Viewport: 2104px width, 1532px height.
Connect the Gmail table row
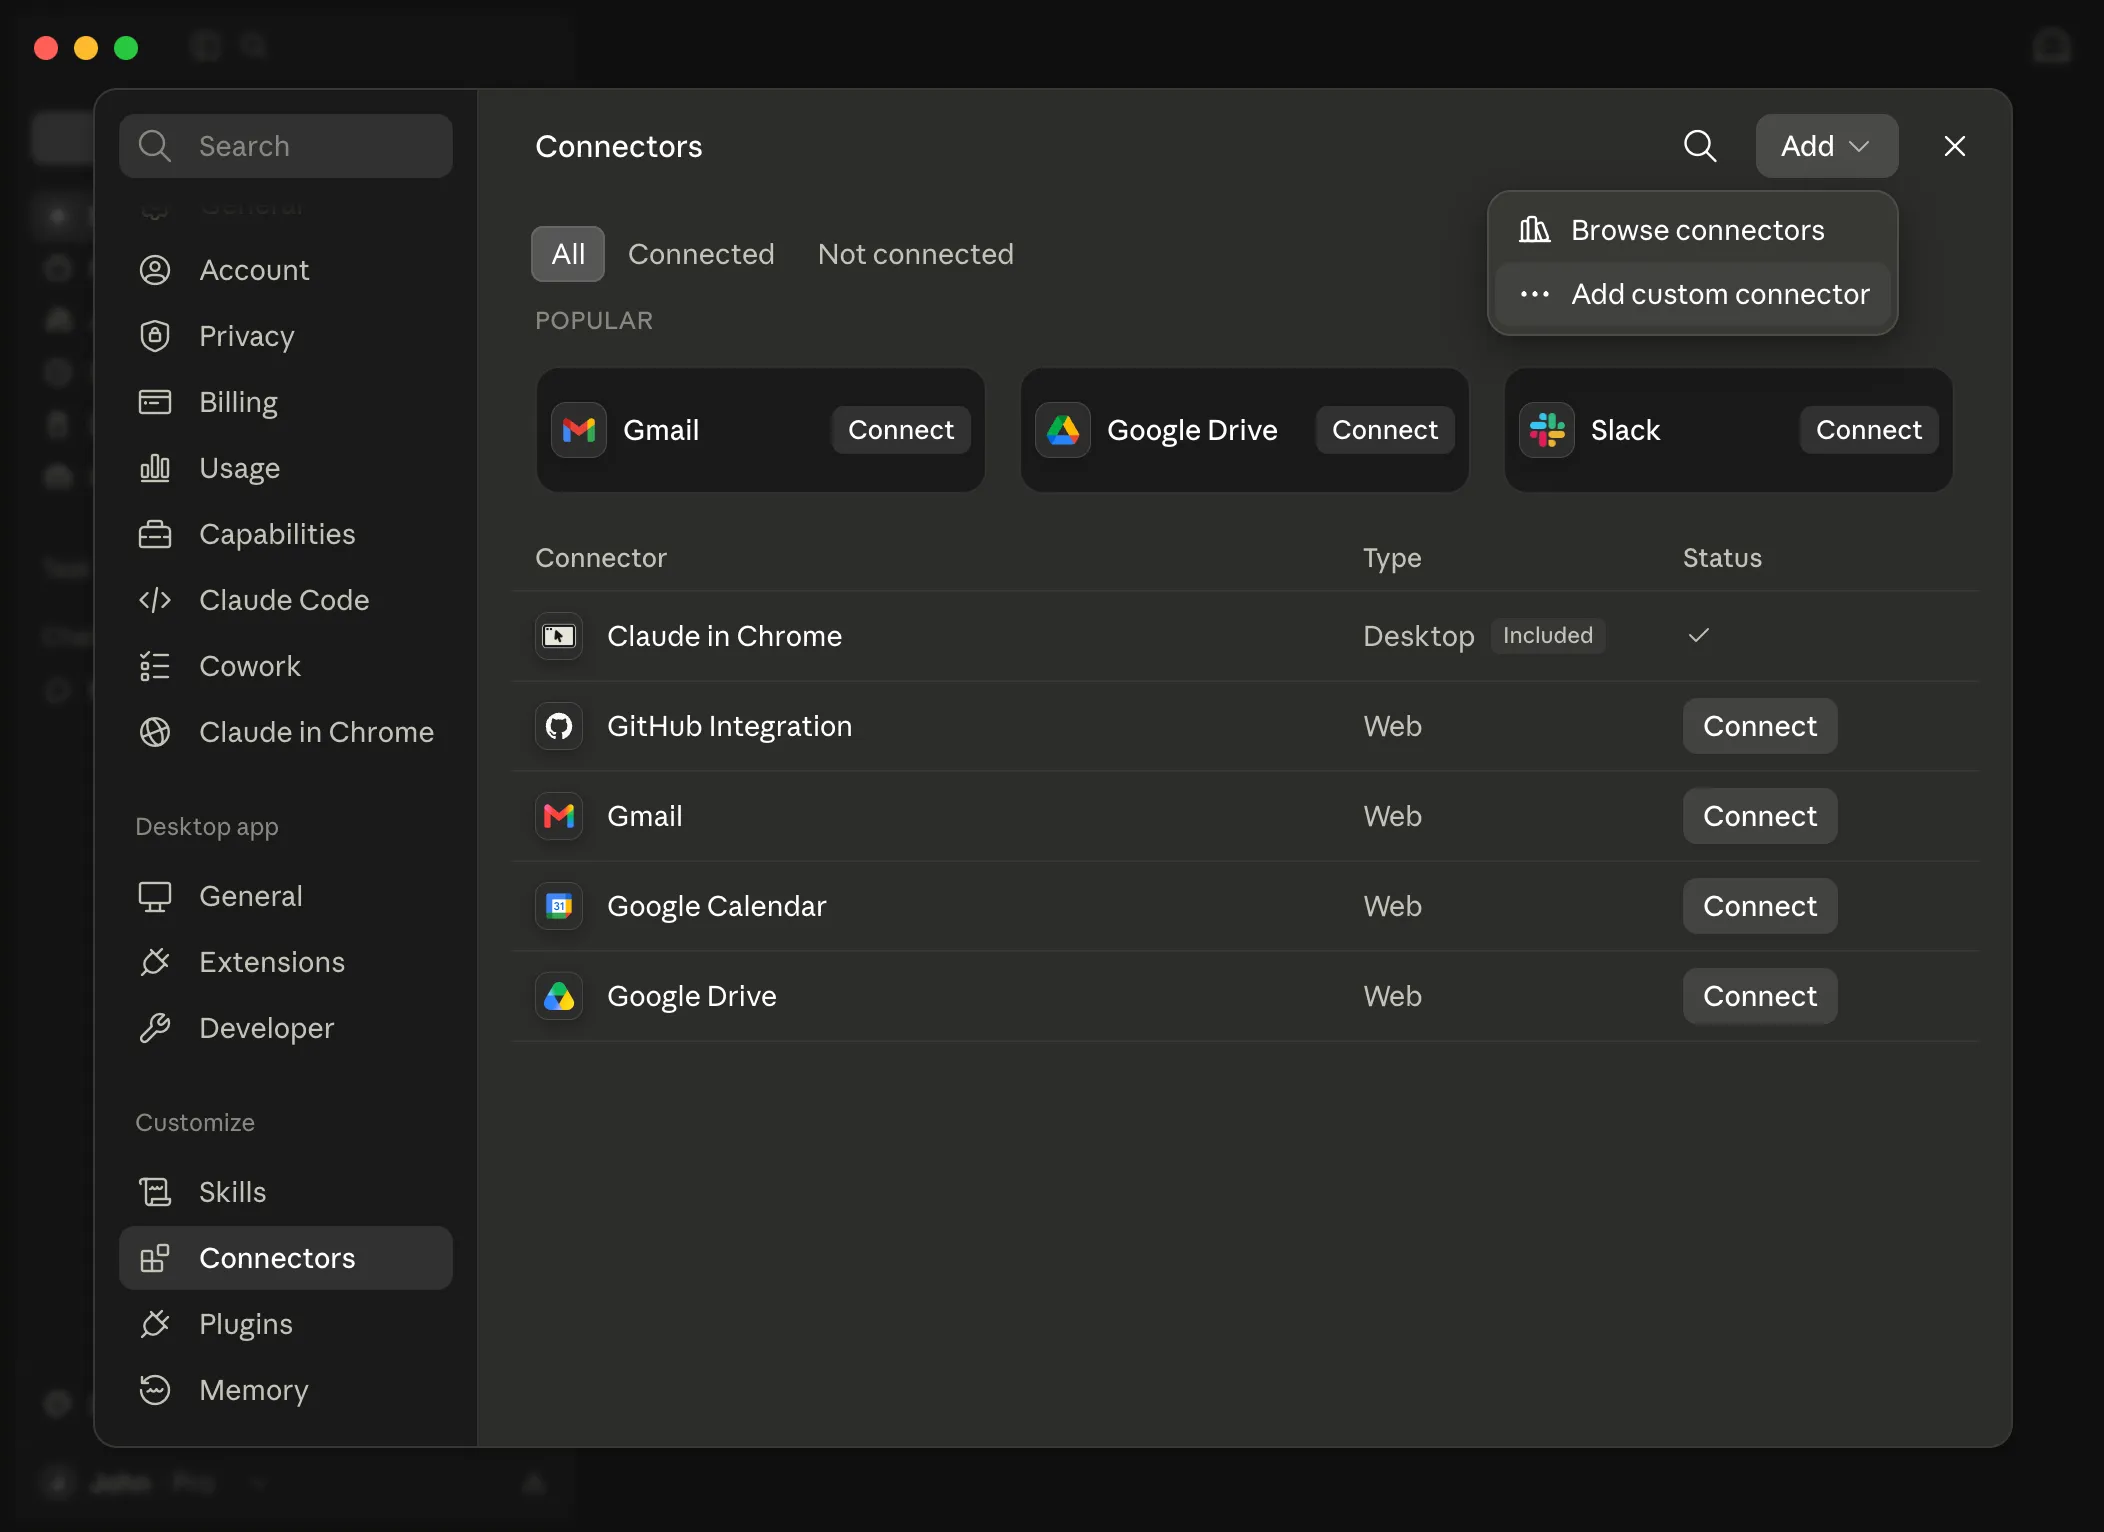1760,816
